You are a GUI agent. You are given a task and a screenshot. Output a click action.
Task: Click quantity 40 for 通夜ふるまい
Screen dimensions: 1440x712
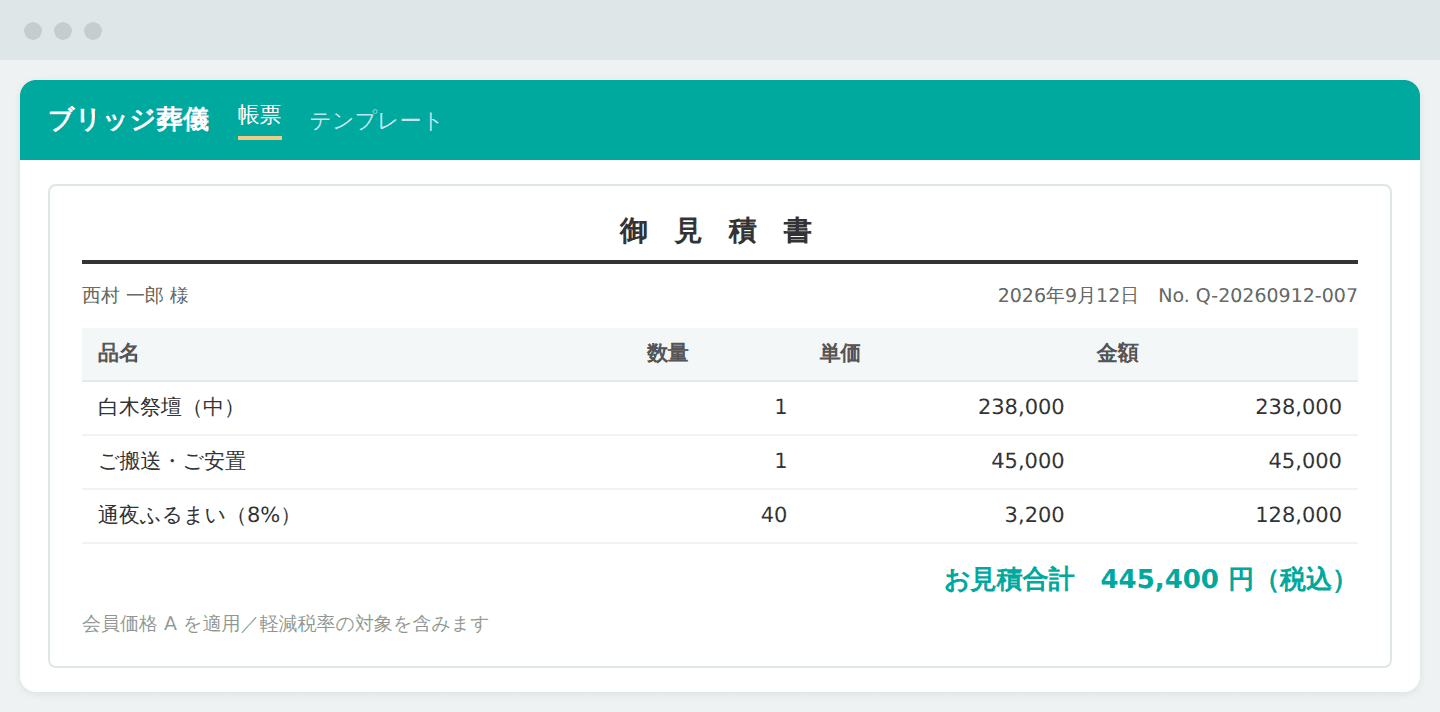pyautogui.click(x=774, y=516)
